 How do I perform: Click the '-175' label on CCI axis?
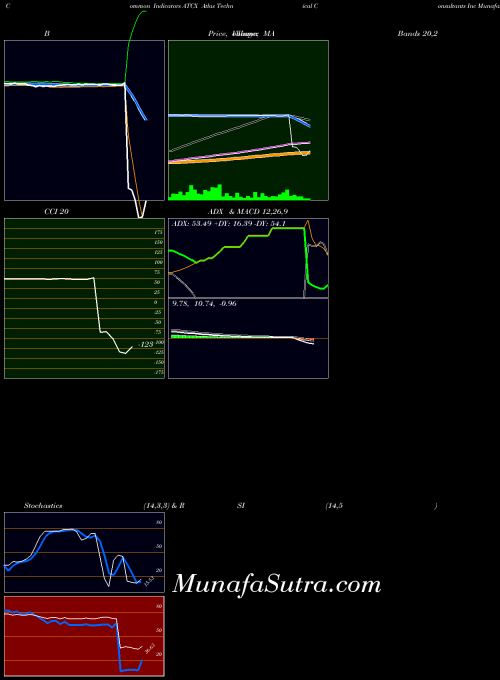point(159,372)
